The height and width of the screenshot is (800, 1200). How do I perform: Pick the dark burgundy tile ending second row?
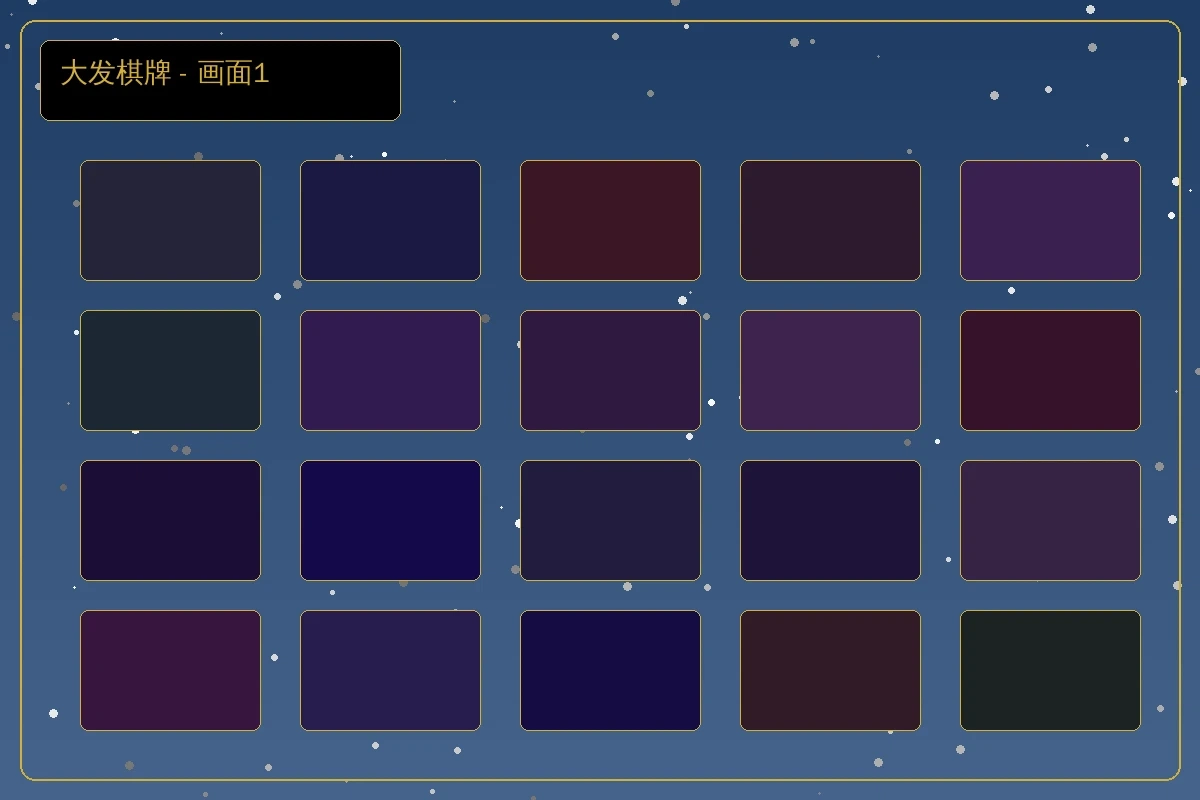[x=1050, y=370]
